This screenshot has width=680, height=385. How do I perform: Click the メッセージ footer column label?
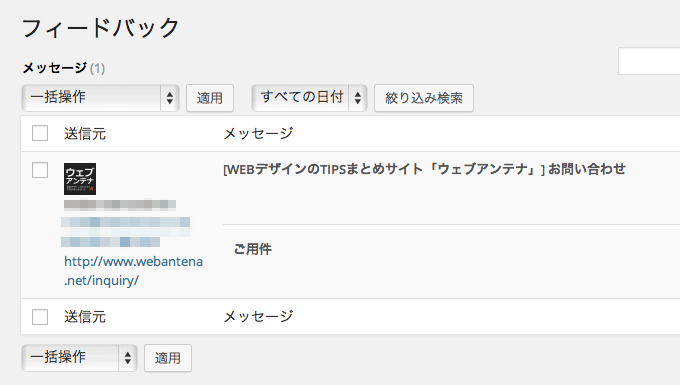tap(258, 317)
